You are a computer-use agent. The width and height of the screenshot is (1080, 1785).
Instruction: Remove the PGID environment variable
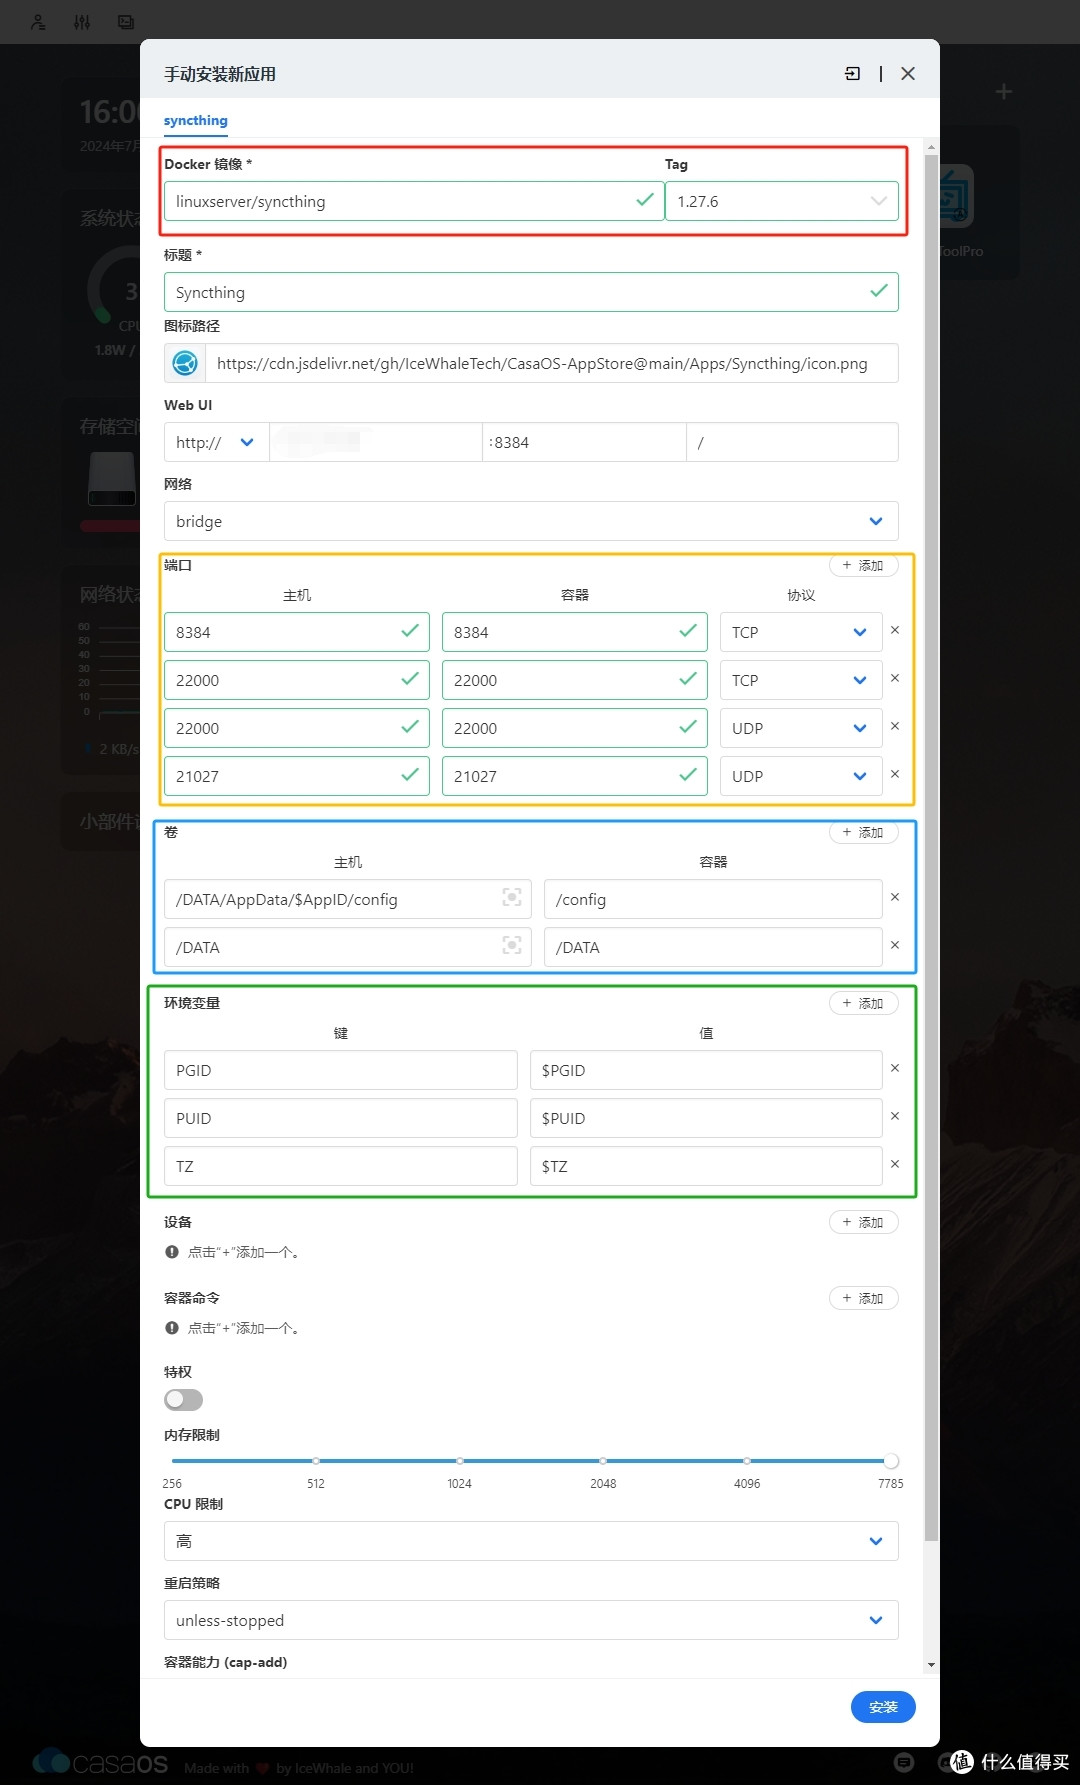click(x=895, y=1068)
